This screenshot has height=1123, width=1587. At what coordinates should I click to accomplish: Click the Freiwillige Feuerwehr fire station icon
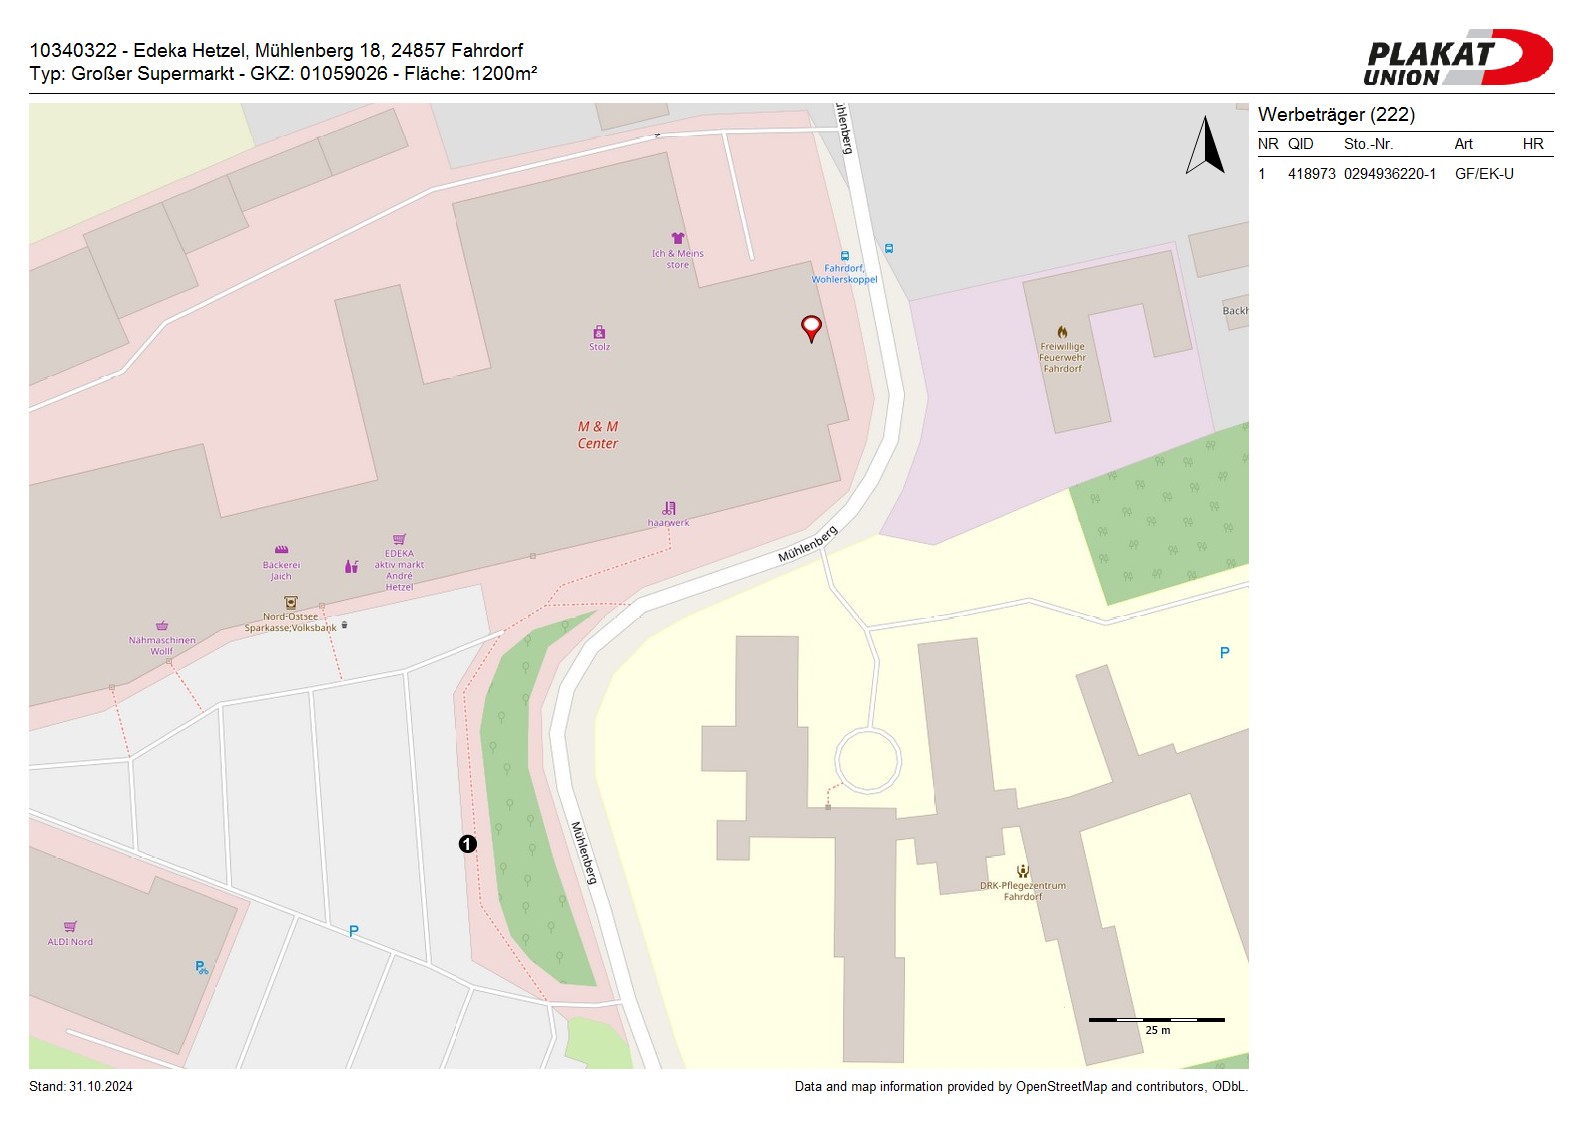pos(1062,332)
